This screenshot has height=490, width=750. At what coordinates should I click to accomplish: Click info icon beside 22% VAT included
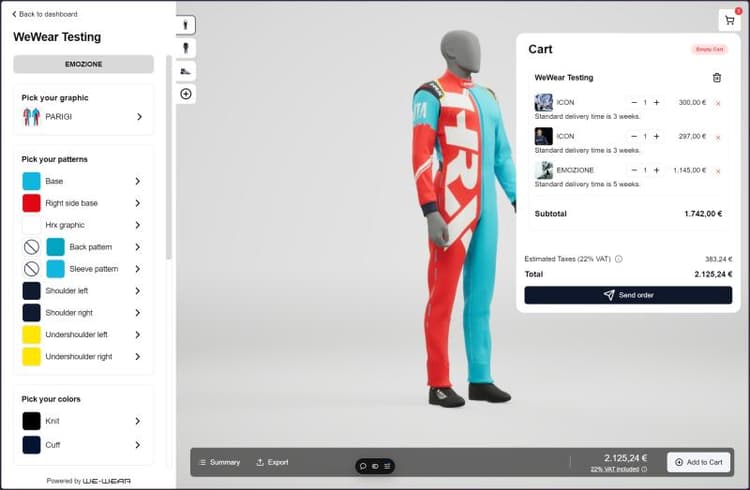click(x=644, y=469)
